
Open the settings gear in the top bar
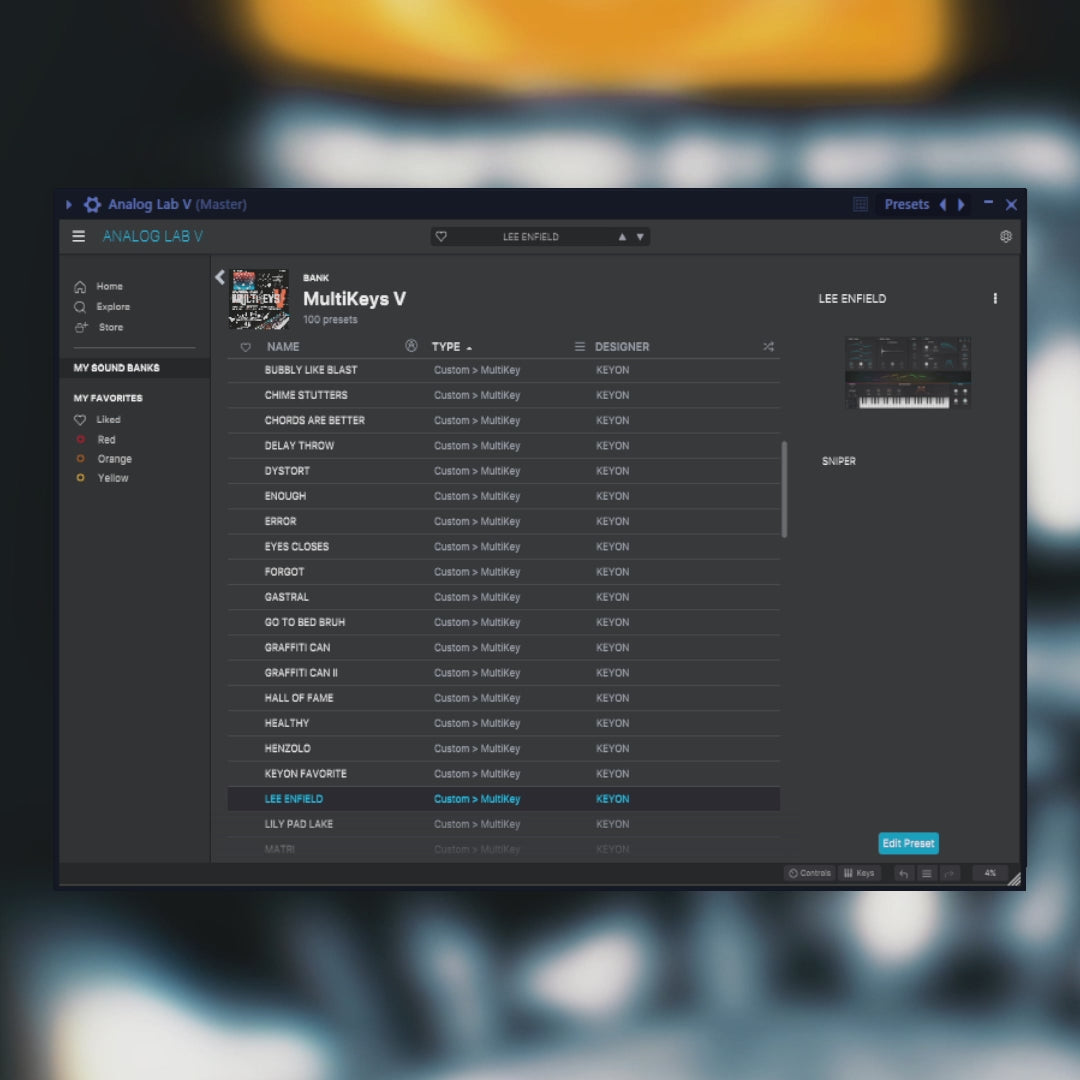pyautogui.click(x=1005, y=237)
